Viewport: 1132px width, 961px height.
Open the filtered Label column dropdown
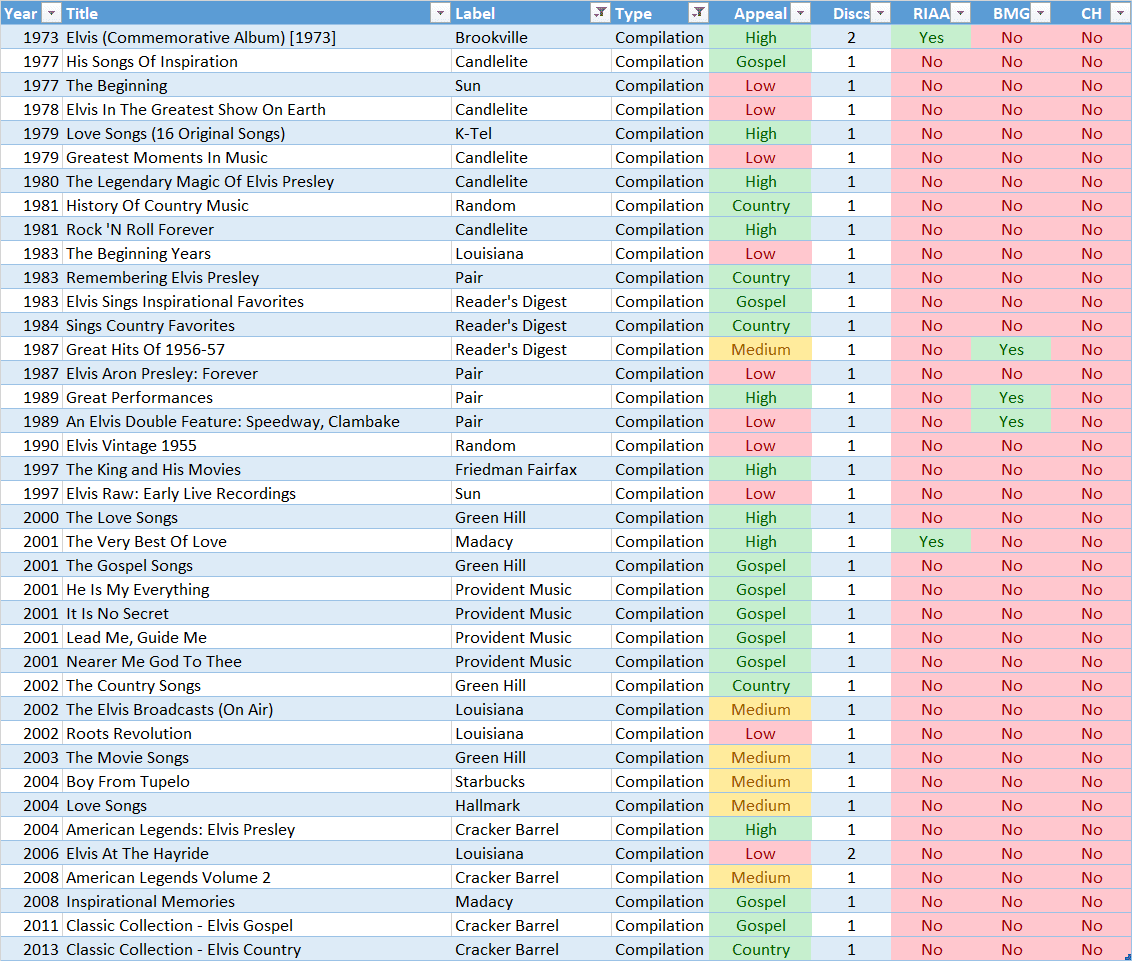600,13
